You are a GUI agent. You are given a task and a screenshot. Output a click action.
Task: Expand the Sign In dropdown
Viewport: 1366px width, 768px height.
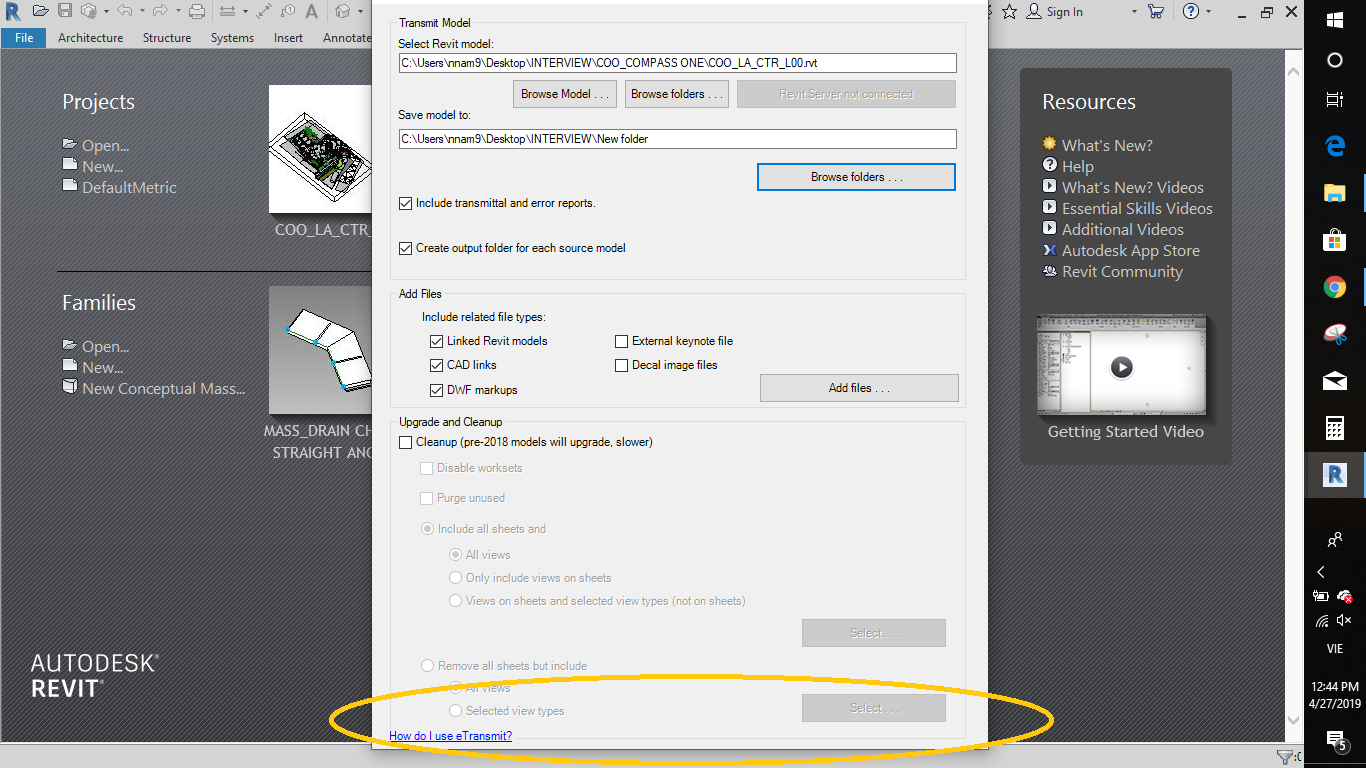pyautogui.click(x=1132, y=12)
